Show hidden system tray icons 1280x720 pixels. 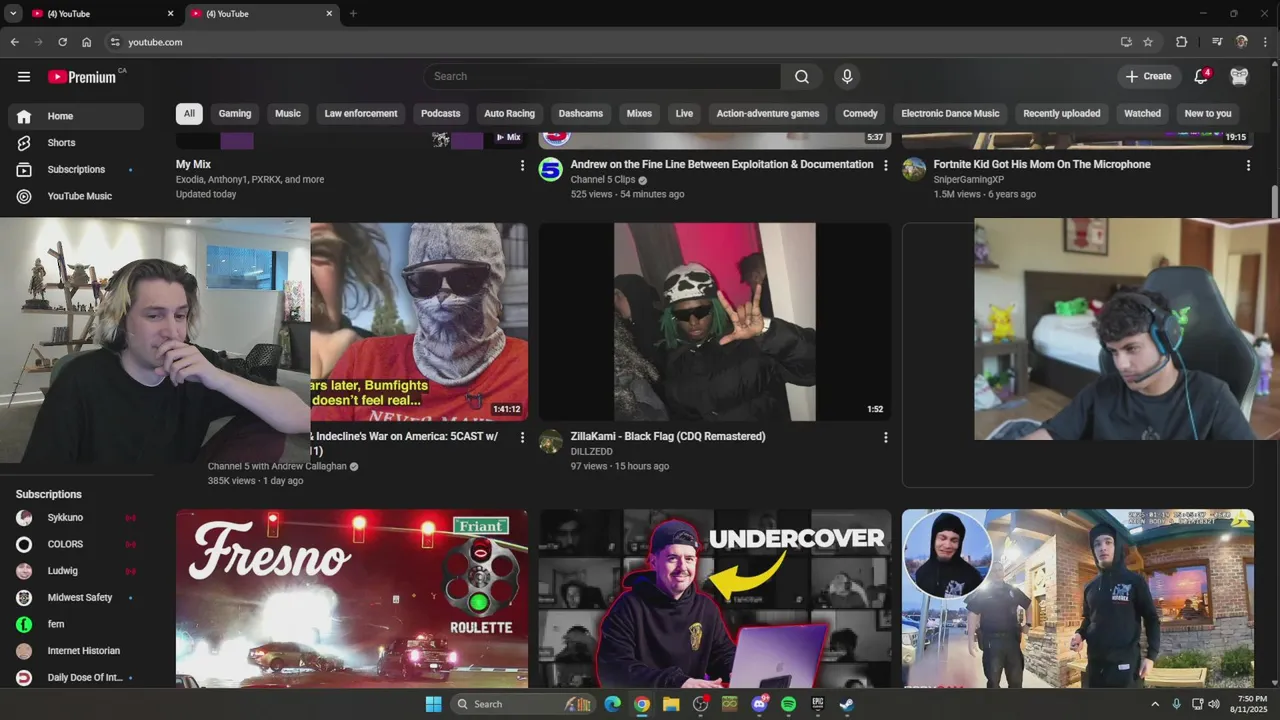(1155, 704)
